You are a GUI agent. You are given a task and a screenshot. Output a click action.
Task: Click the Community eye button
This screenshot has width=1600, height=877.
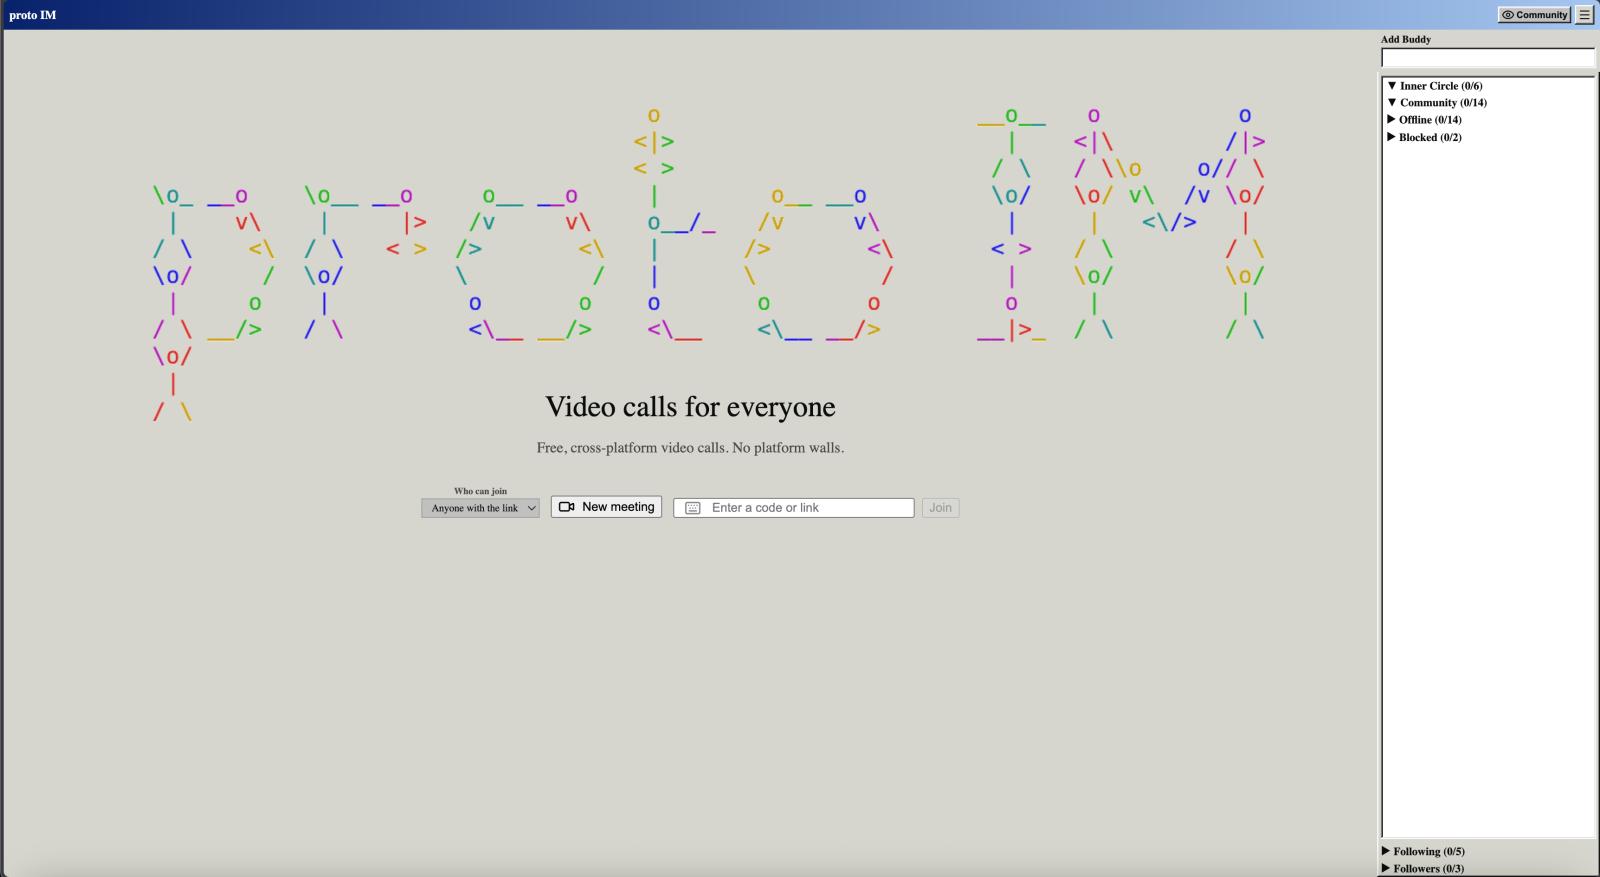[1534, 15]
